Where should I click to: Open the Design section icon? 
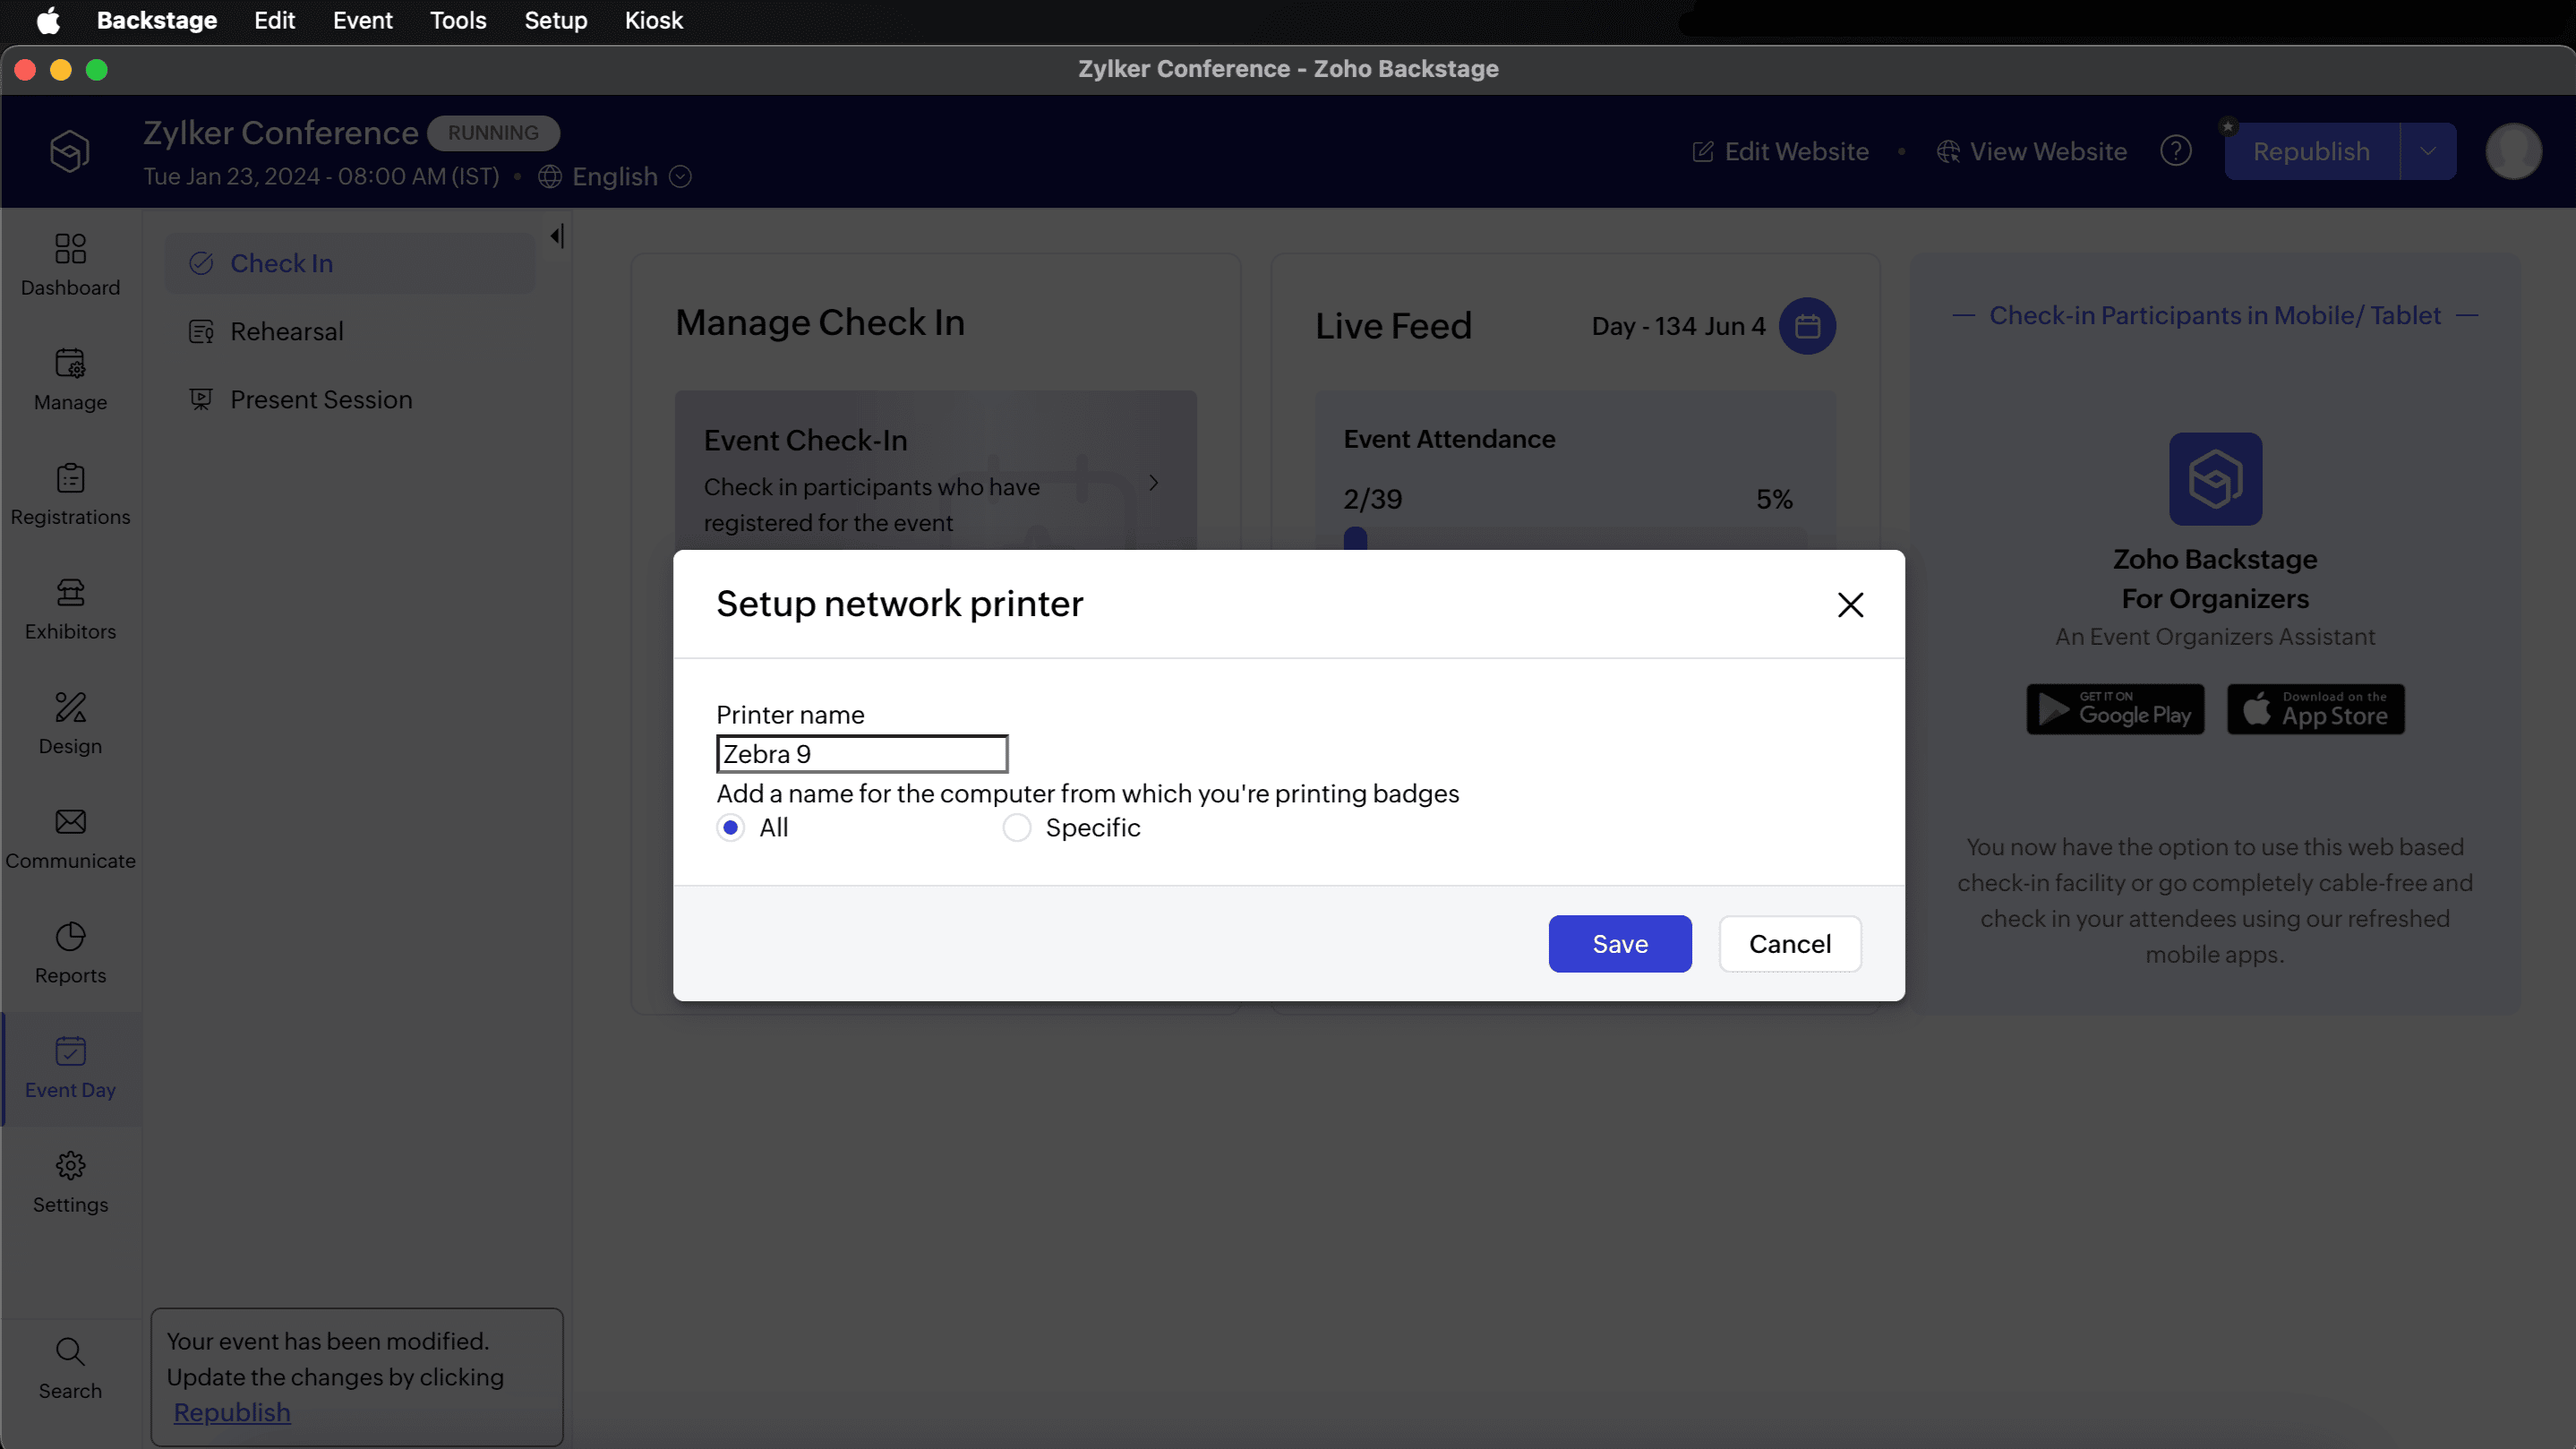(x=70, y=707)
